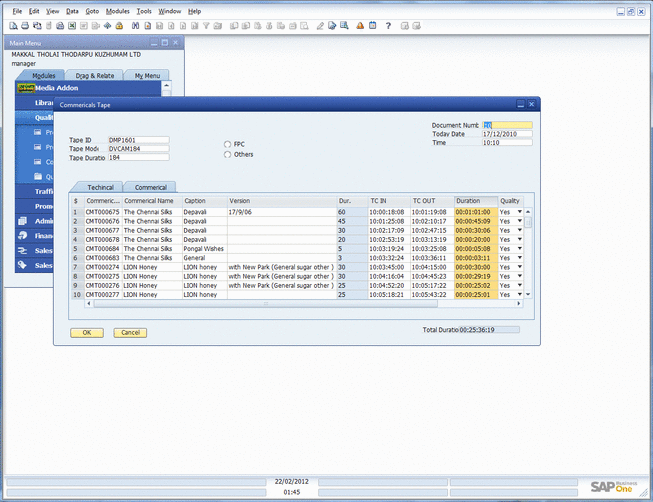The width and height of the screenshot is (653, 502).
Task: Click the Fax toolbar icon
Action: pos(60,26)
